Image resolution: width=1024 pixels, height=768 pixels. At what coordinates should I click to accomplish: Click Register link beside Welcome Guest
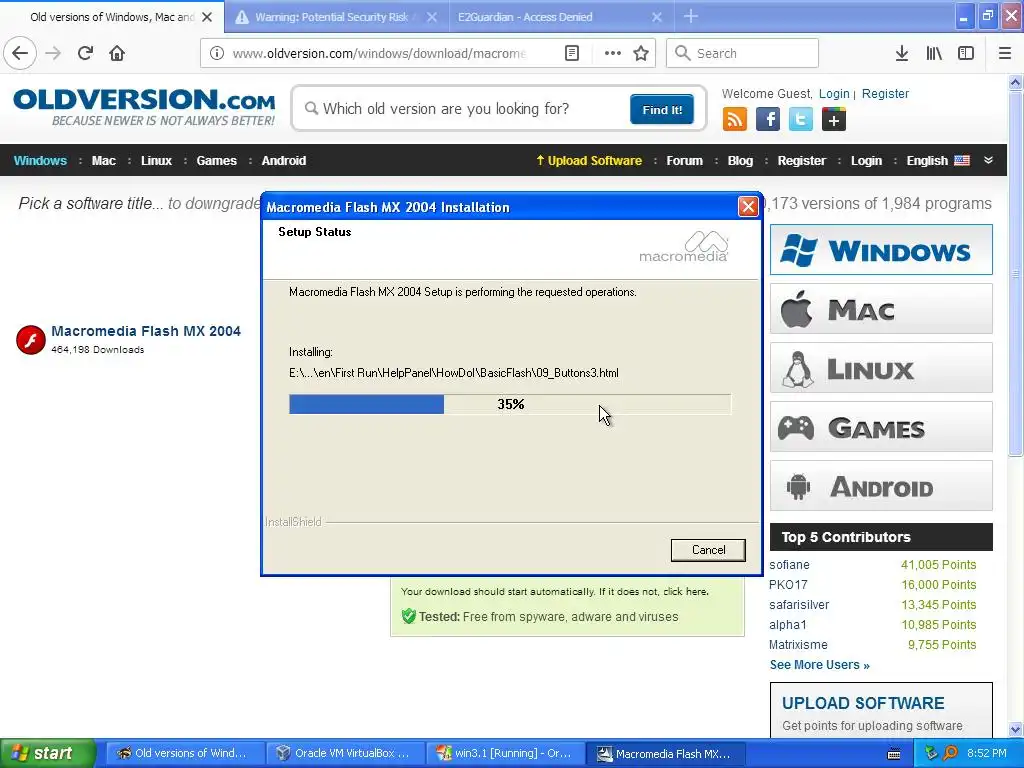point(885,93)
